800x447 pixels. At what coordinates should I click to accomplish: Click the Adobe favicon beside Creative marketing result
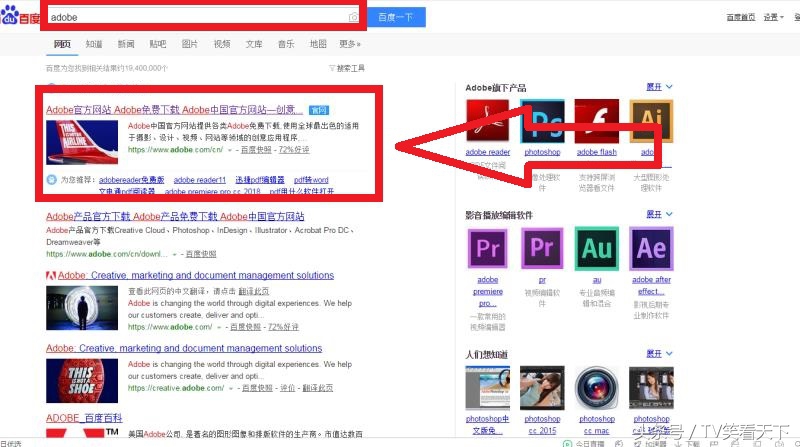[51, 276]
